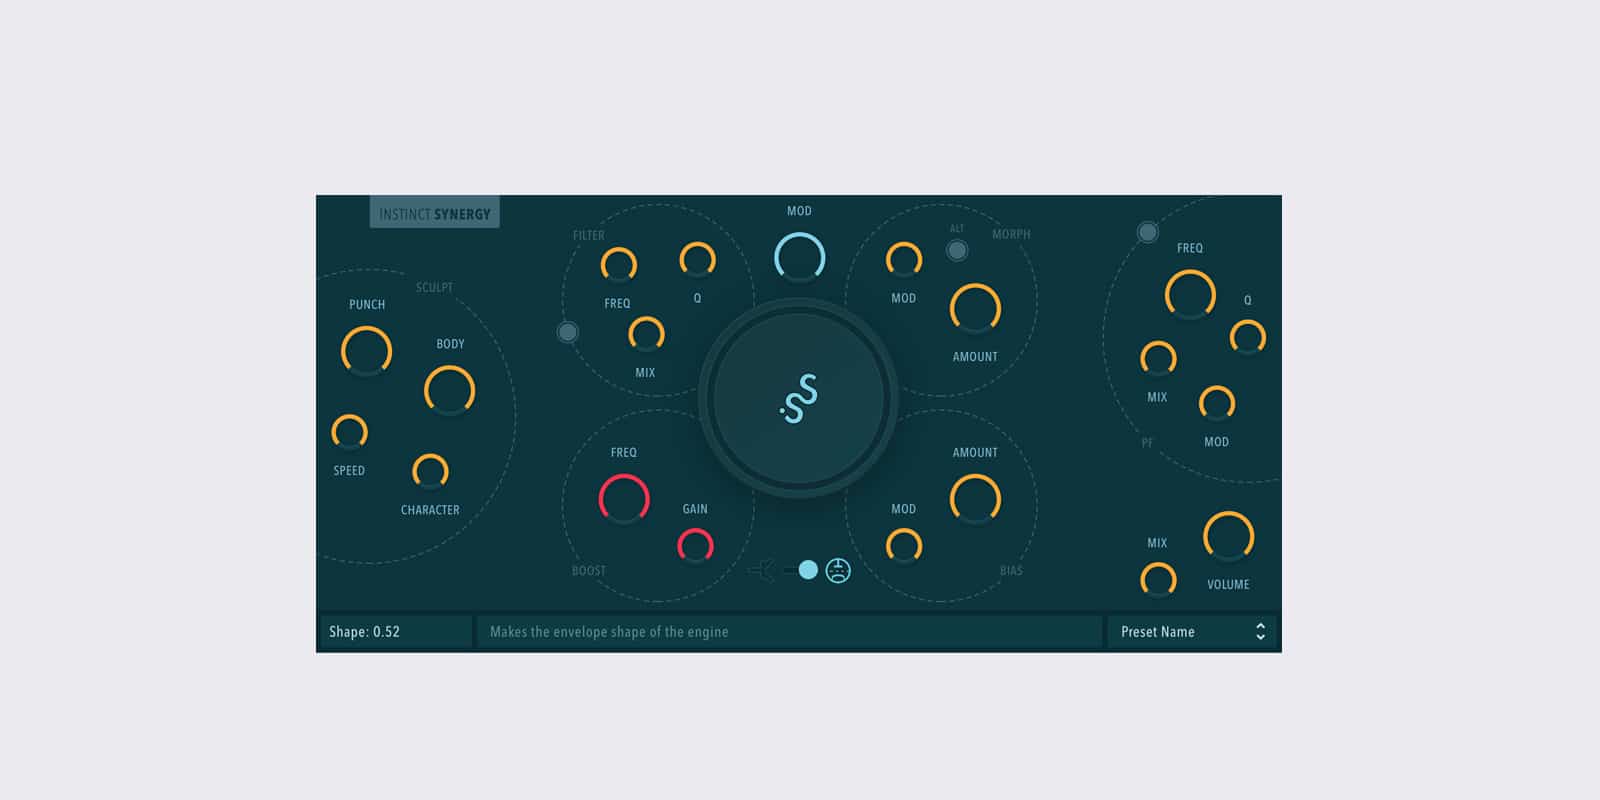Click the output Mix knob beside Volume
This screenshot has width=1600, height=800.
tap(1158, 580)
